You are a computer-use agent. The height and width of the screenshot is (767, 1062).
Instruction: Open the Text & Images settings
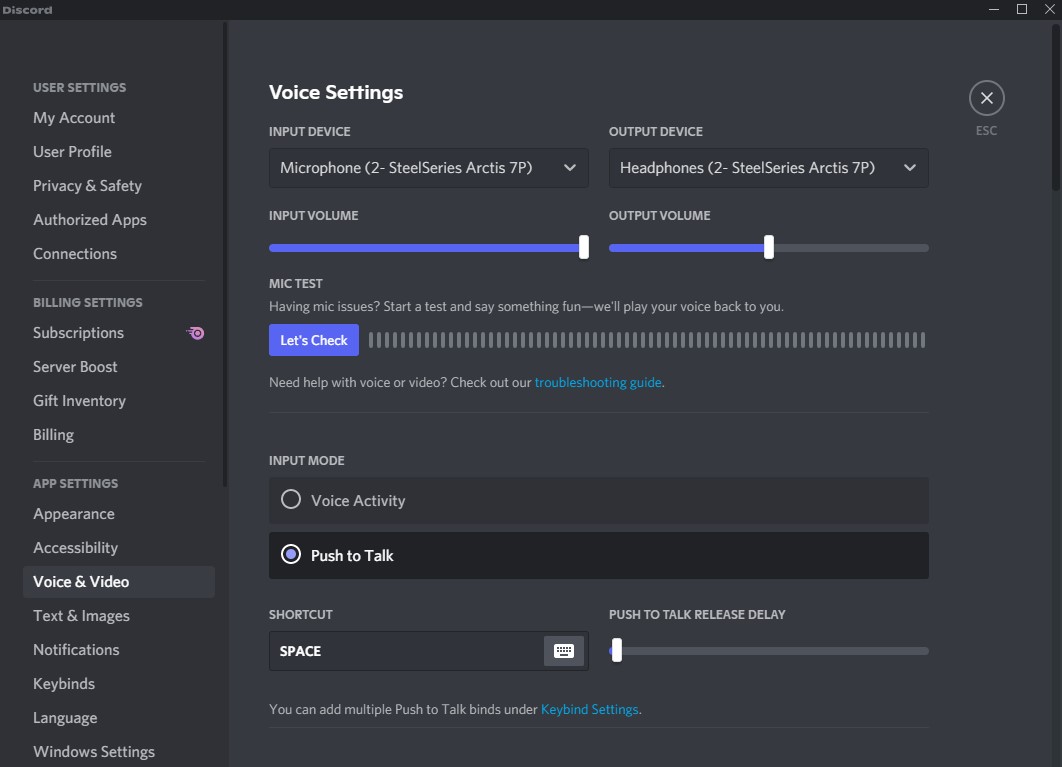point(81,615)
